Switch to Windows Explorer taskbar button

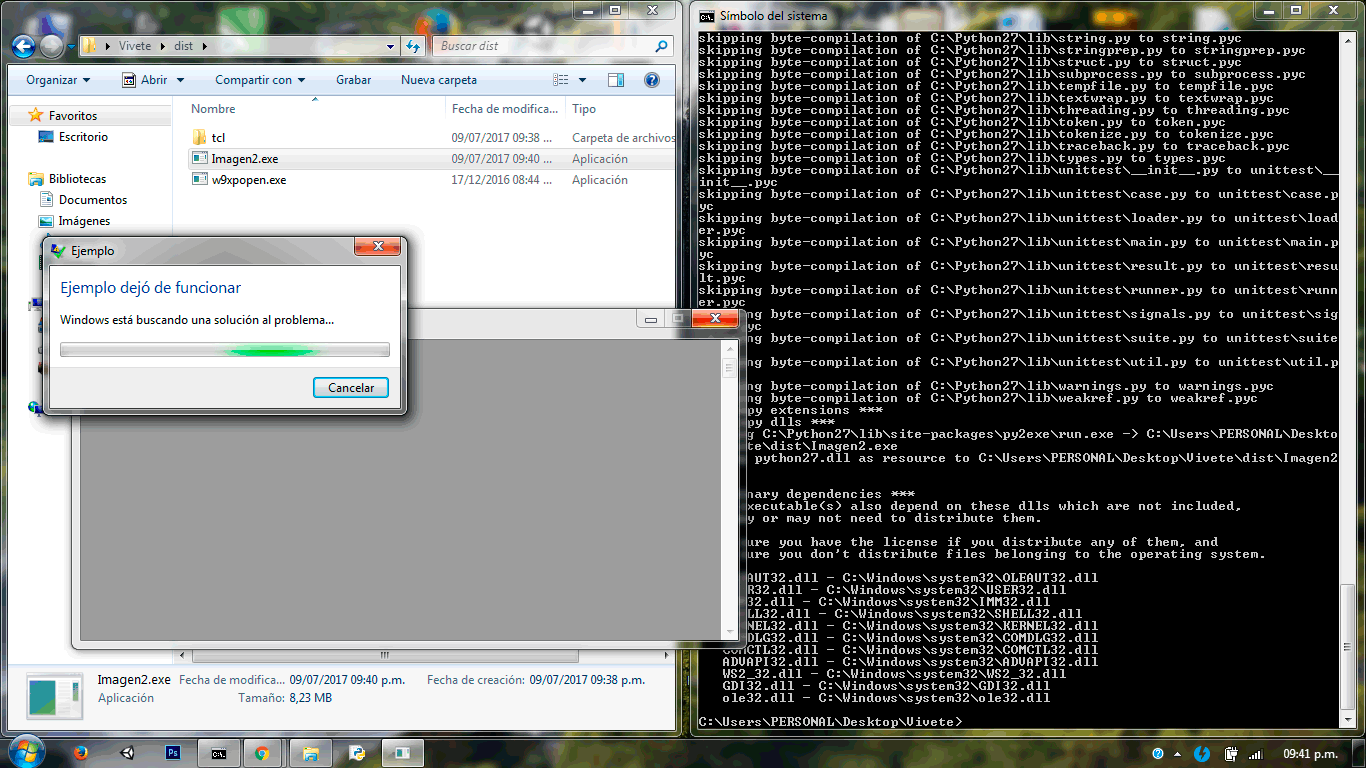(311, 753)
